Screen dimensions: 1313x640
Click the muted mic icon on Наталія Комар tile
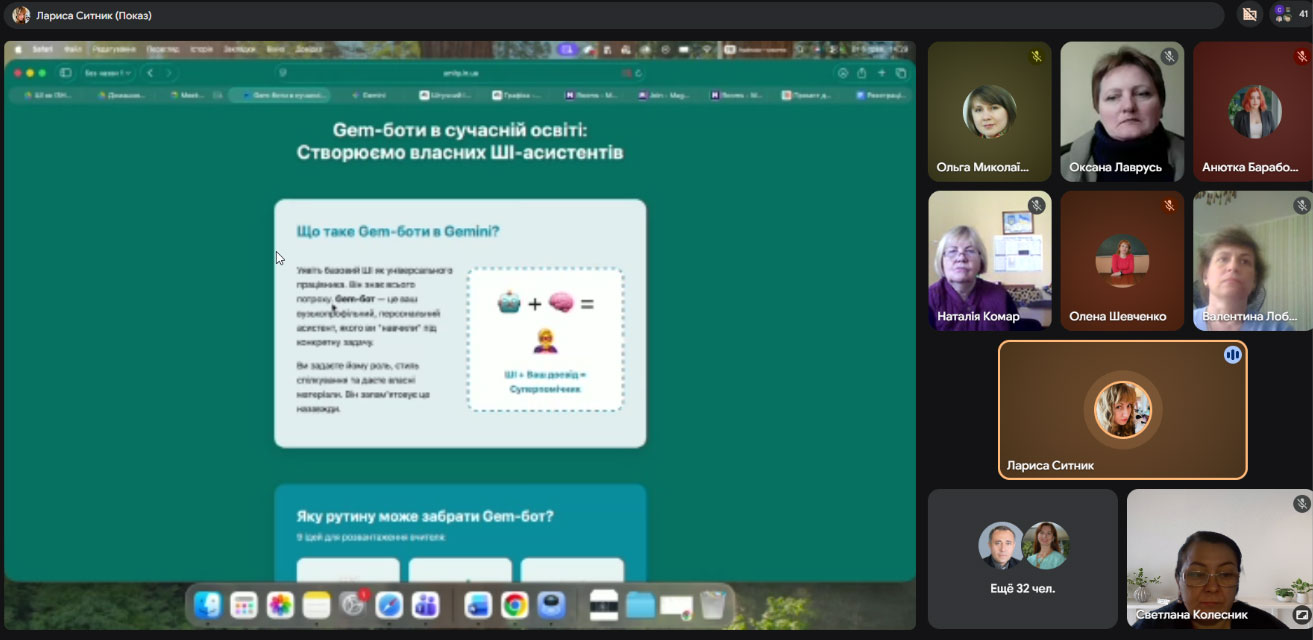(x=1037, y=206)
